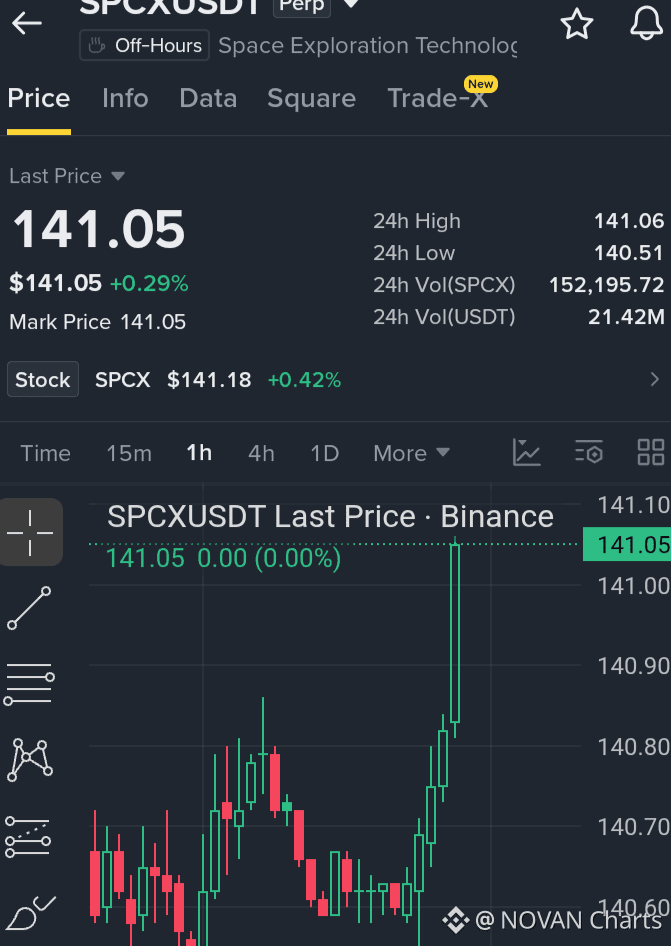This screenshot has width=671, height=946.
Task: Tap the 24h Vol(USDT) value 21.42M
Action: click(626, 317)
